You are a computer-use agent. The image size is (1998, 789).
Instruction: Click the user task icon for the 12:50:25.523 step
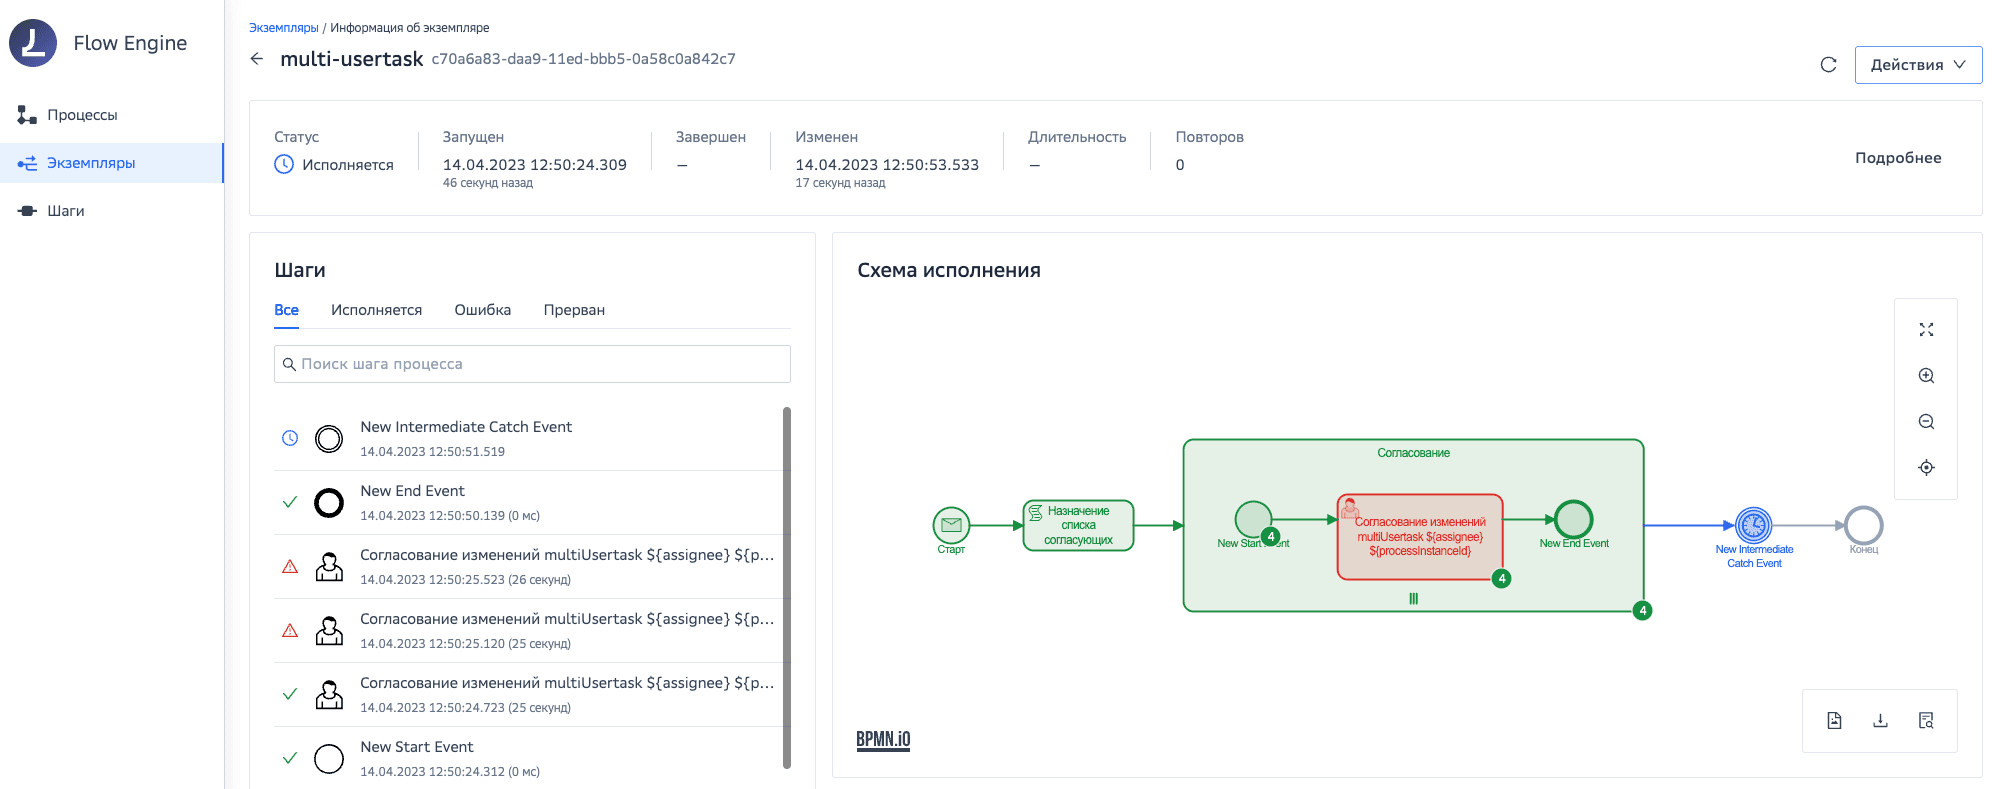pos(329,567)
